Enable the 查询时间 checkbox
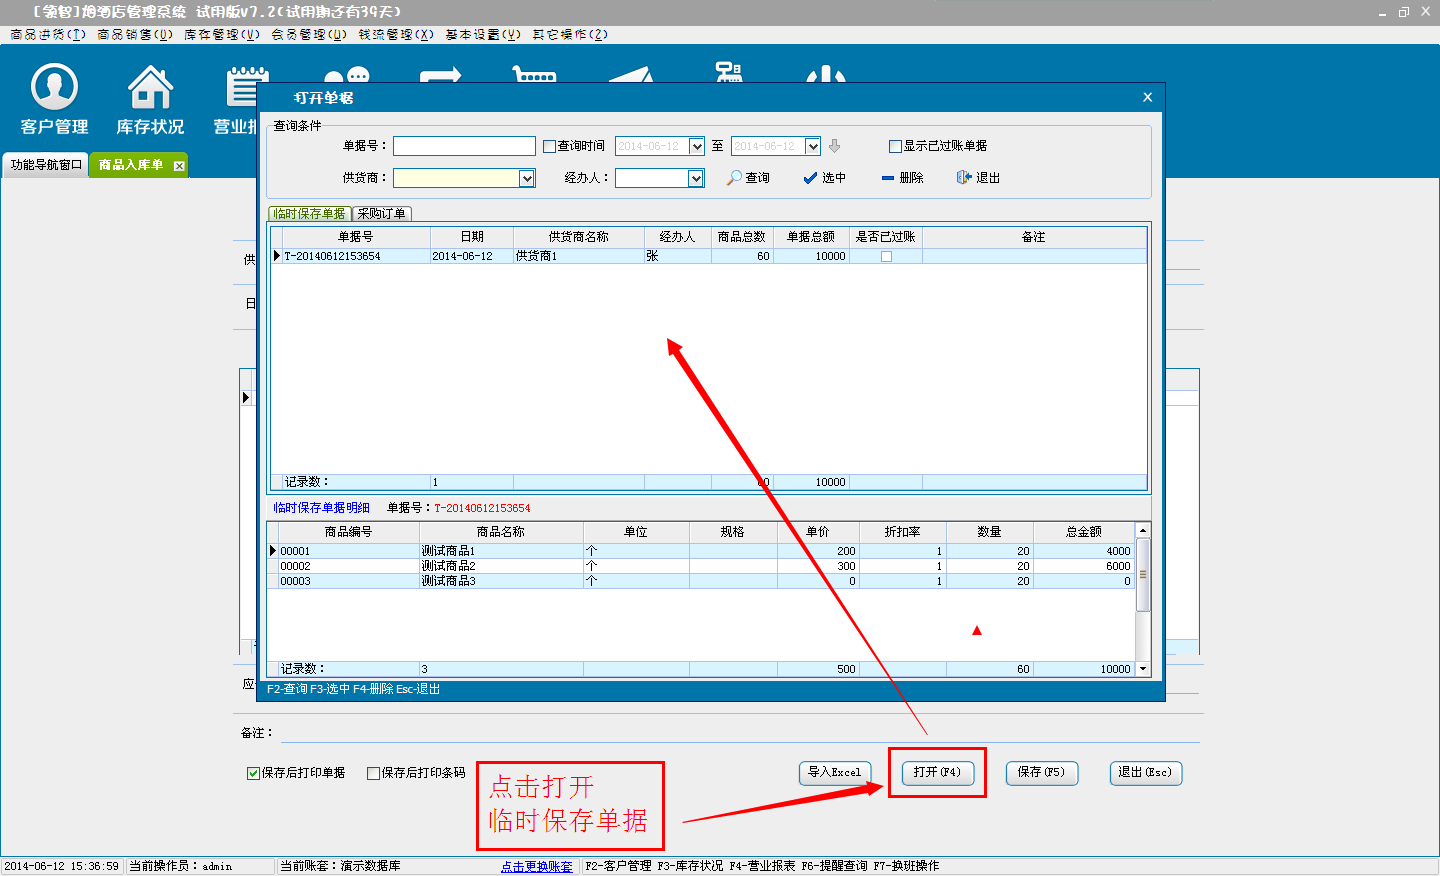 pyautogui.click(x=549, y=146)
